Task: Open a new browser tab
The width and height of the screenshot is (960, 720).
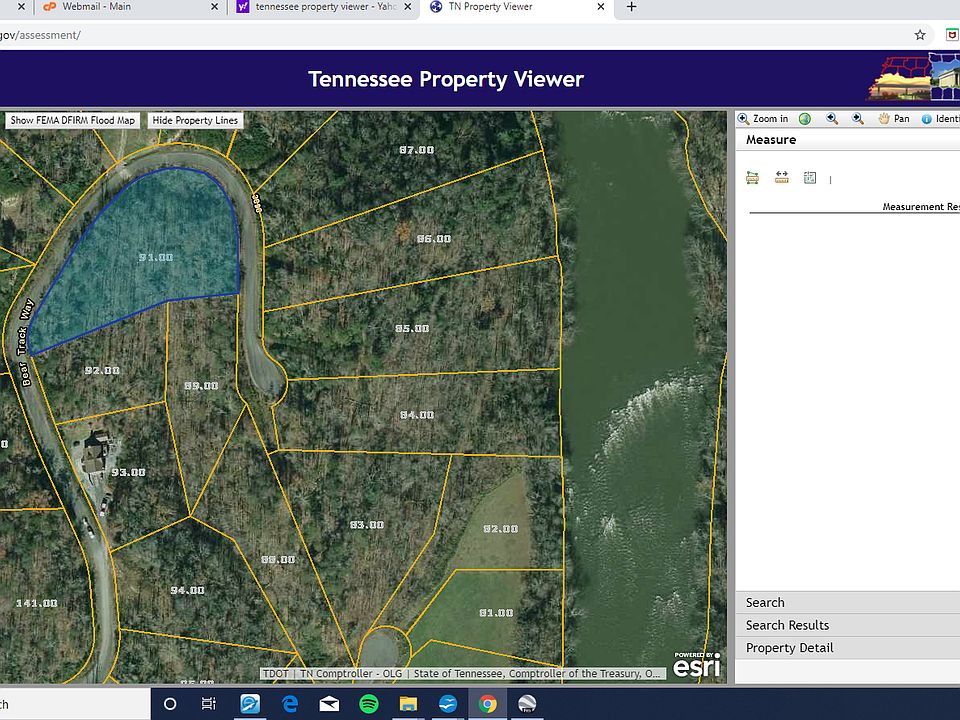Action: (x=631, y=7)
